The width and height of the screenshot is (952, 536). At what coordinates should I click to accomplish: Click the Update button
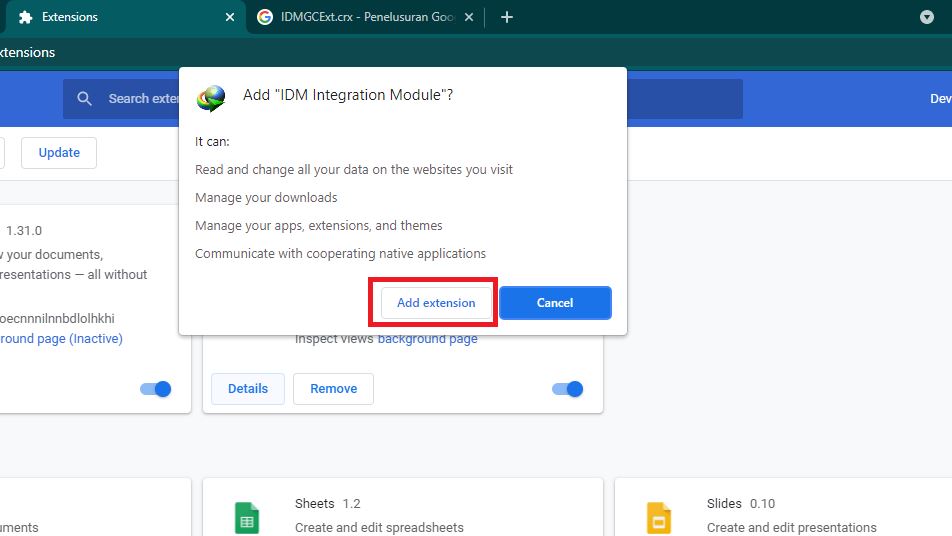59,152
